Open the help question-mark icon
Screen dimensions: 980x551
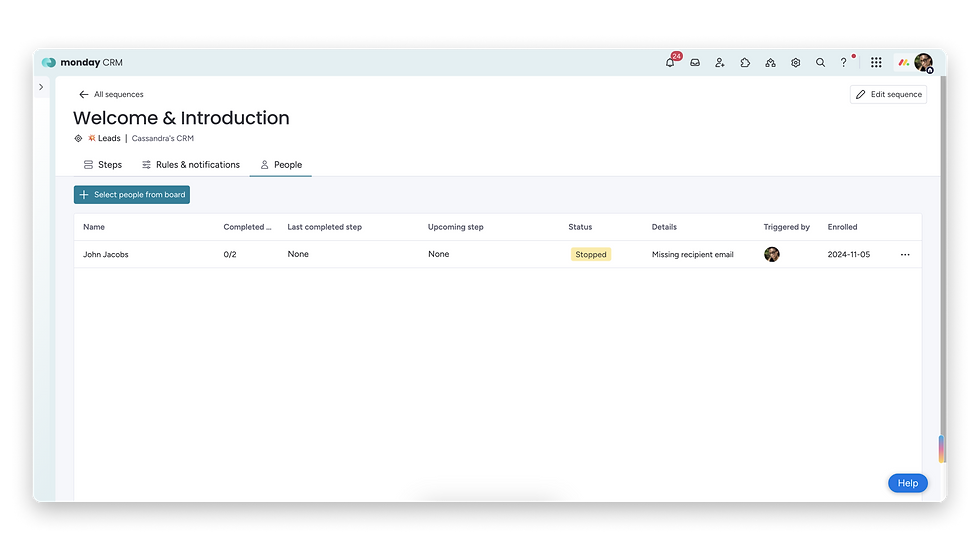[x=844, y=62]
